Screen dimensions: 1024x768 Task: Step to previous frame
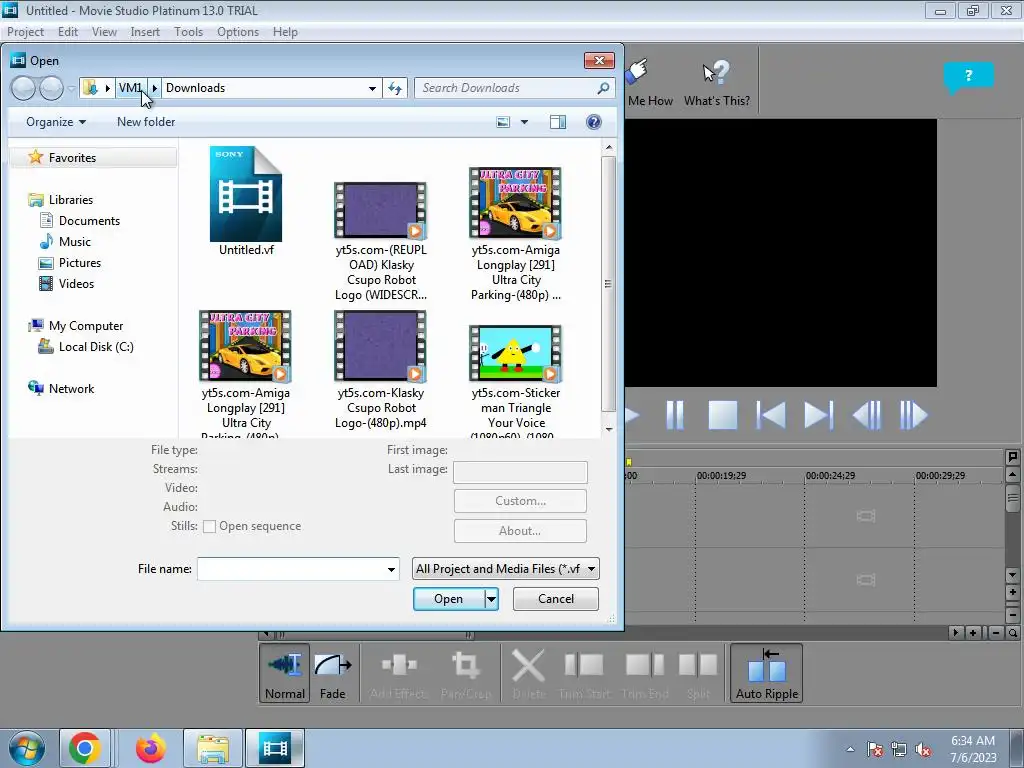click(867, 415)
